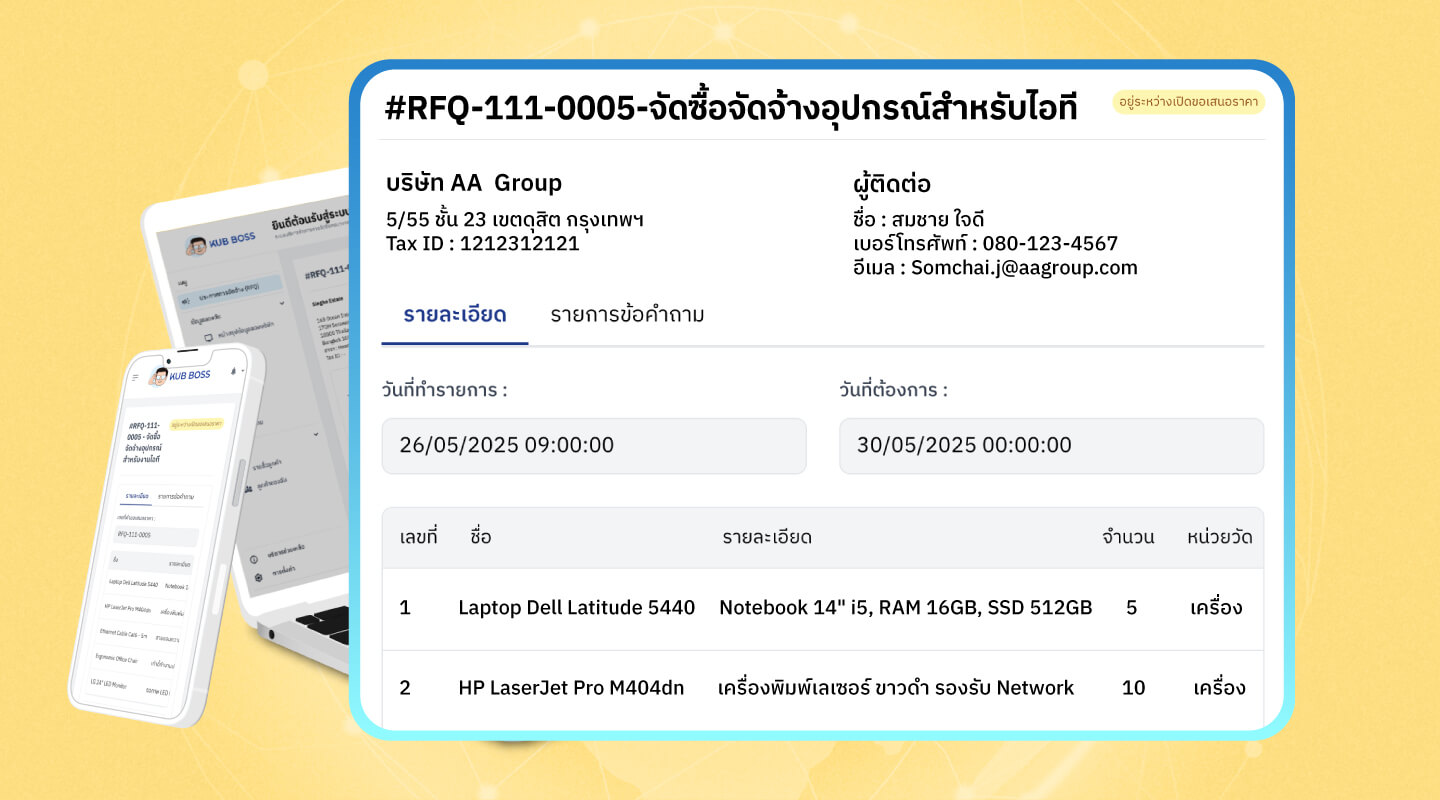Click the KUB BOSS logo on the laptop

(x=222, y=240)
